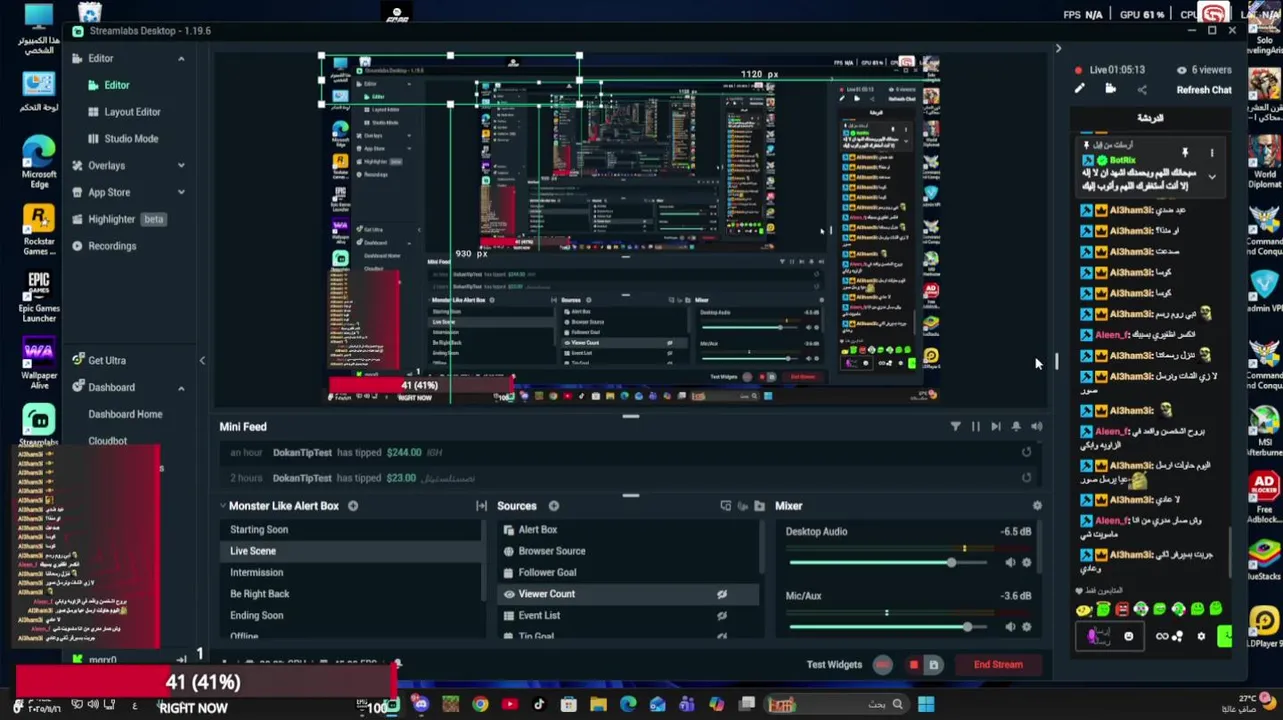Pause the Mini Feed alert queue
The width and height of the screenshot is (1283, 720).
tap(976, 427)
